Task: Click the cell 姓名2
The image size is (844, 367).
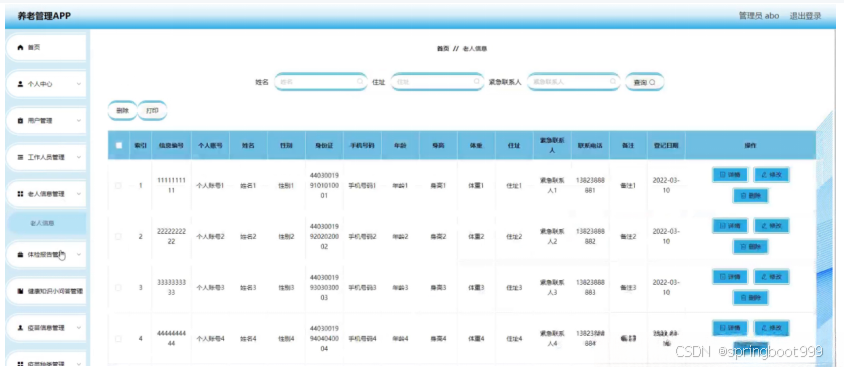Action: tap(248, 236)
